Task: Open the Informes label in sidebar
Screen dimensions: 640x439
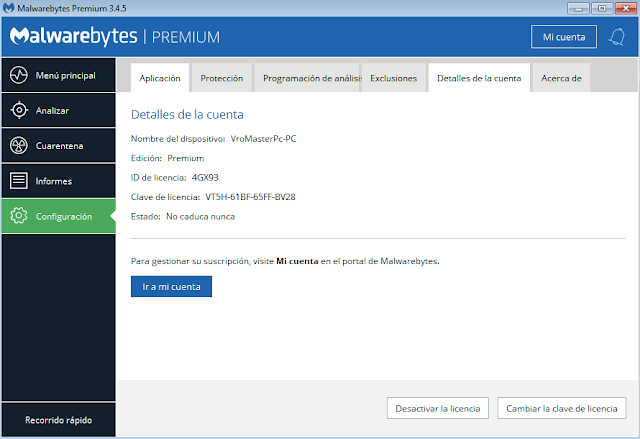Action: click(x=53, y=181)
